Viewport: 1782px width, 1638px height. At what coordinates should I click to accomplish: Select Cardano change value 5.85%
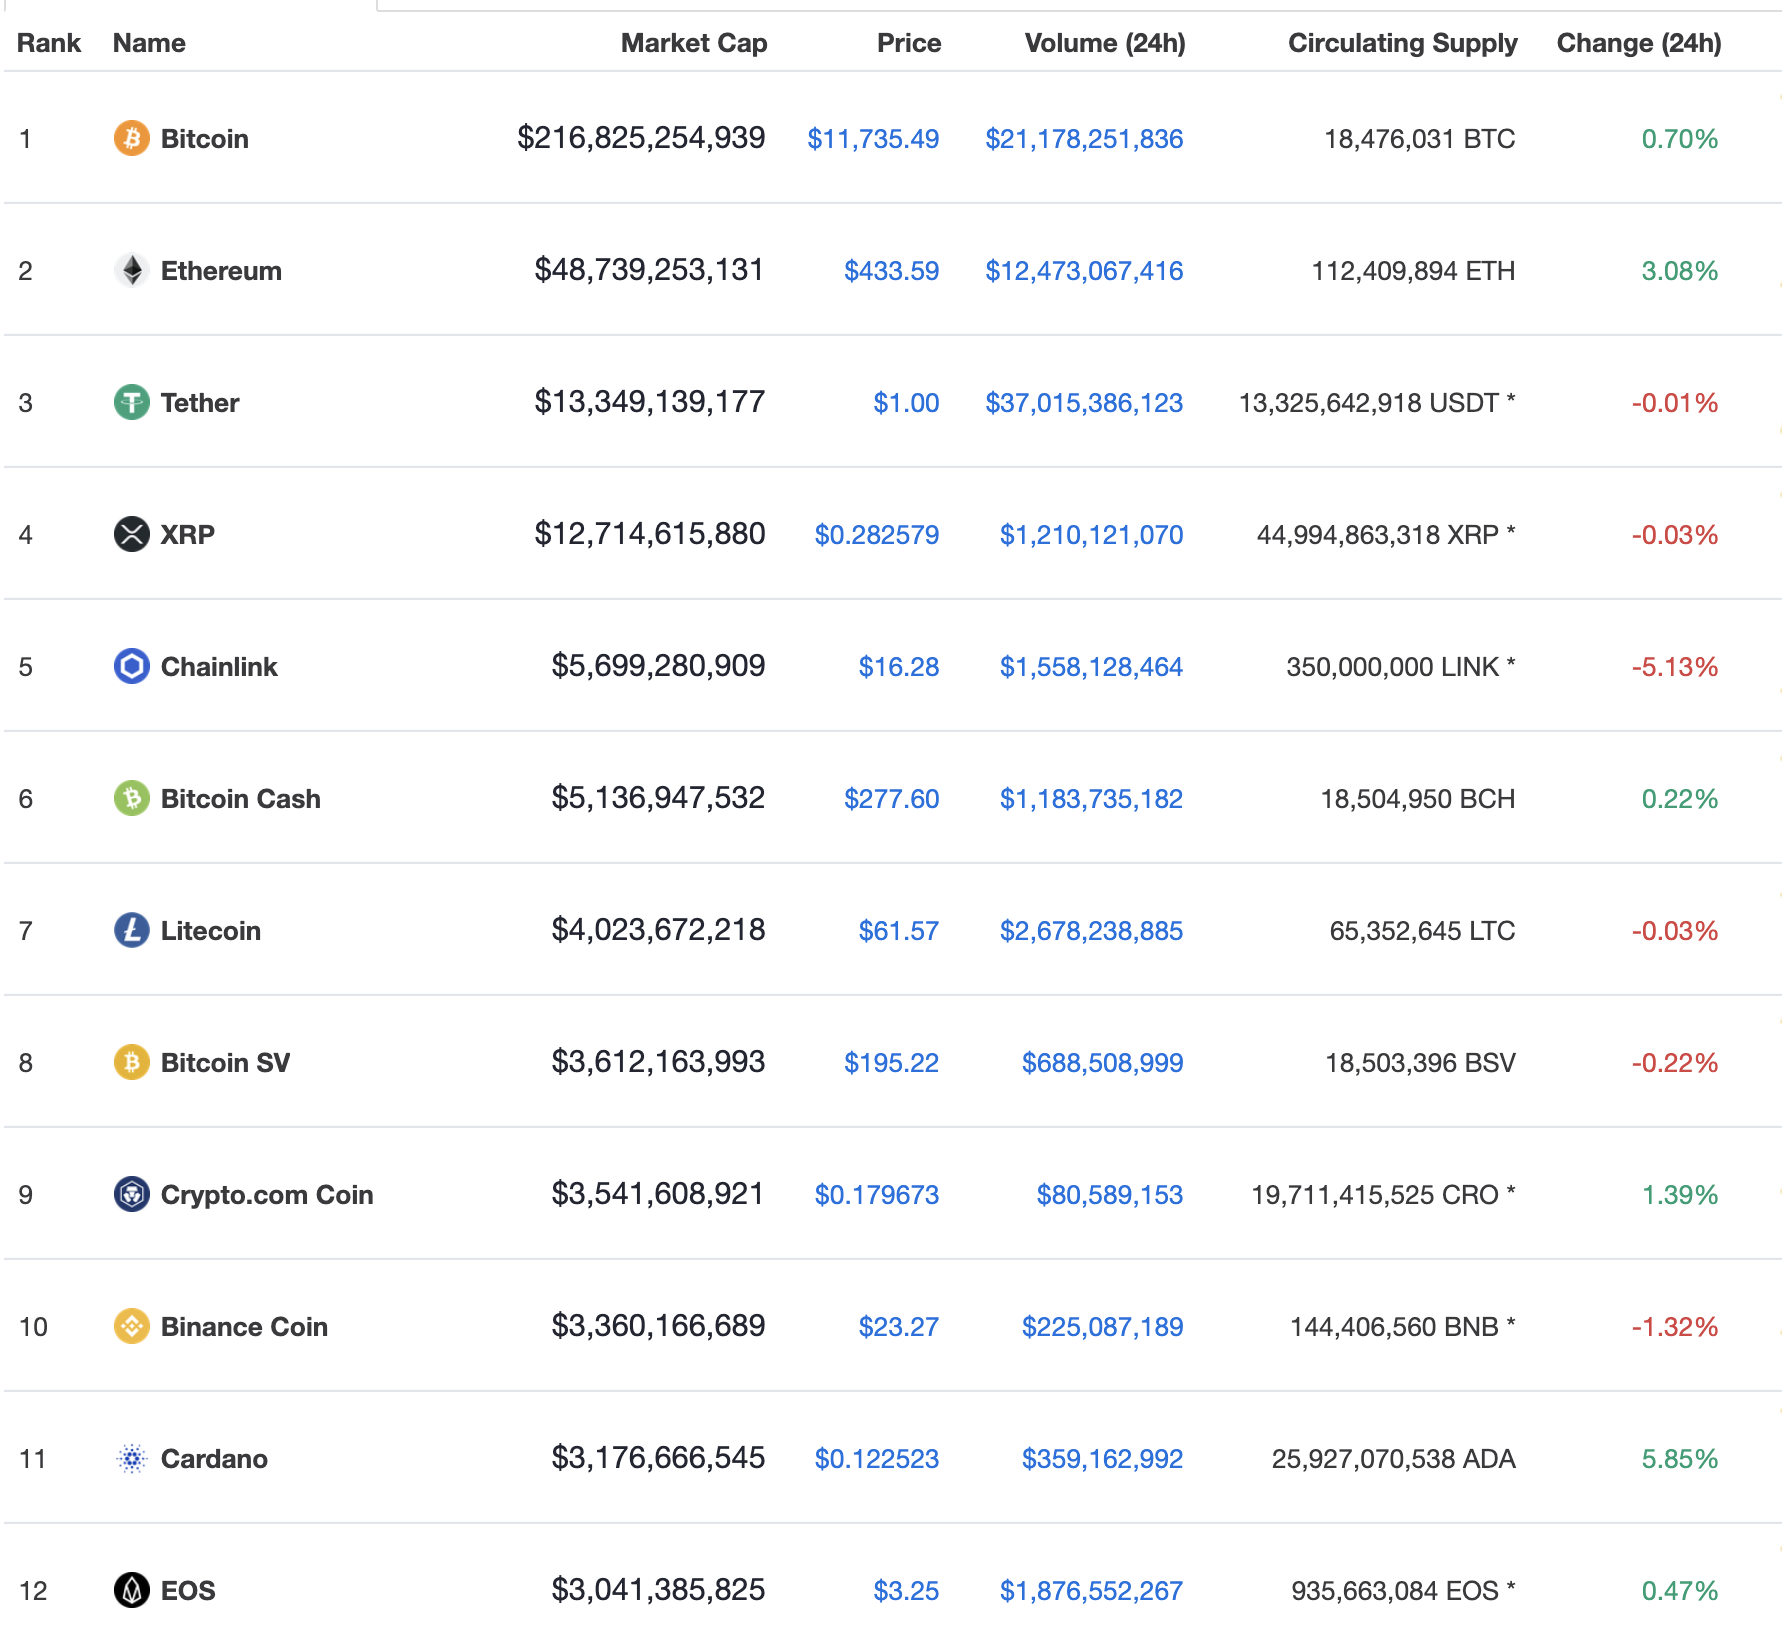(x=1680, y=1458)
